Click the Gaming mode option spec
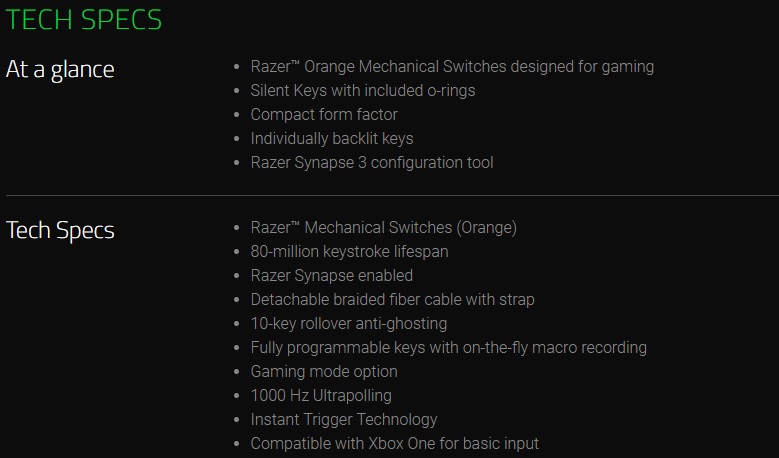 pyautogui.click(x=323, y=372)
